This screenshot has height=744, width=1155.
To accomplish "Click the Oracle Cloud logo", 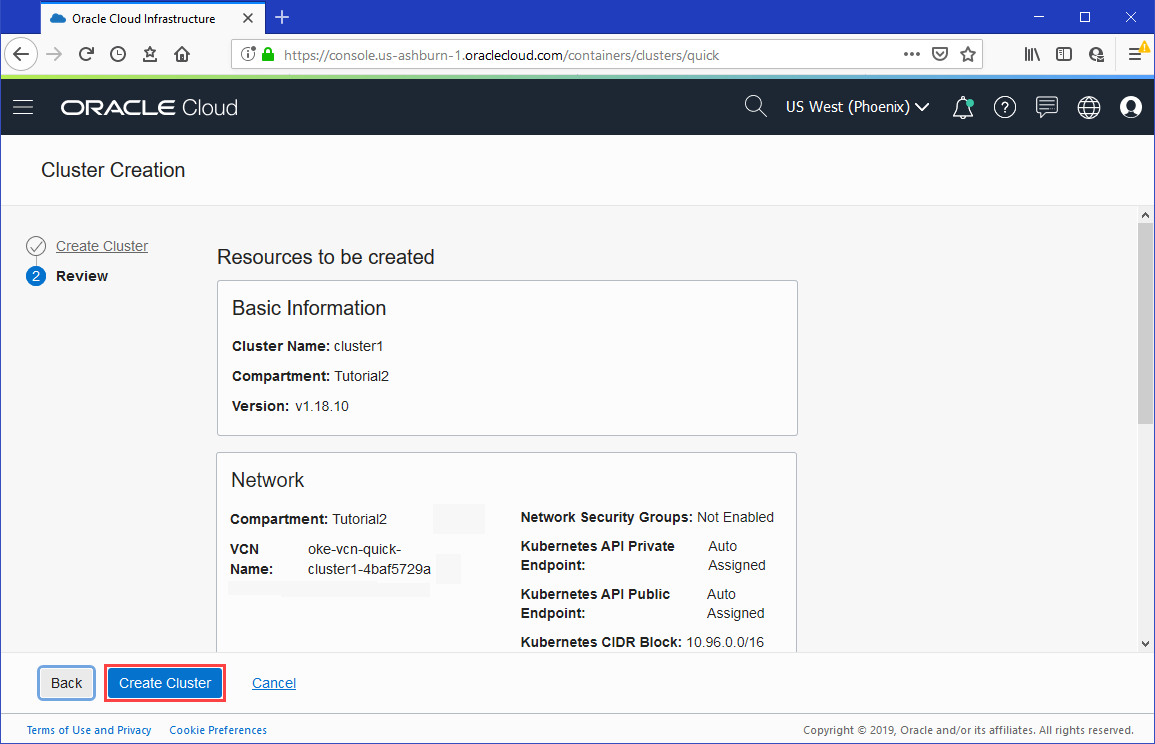I will point(149,108).
